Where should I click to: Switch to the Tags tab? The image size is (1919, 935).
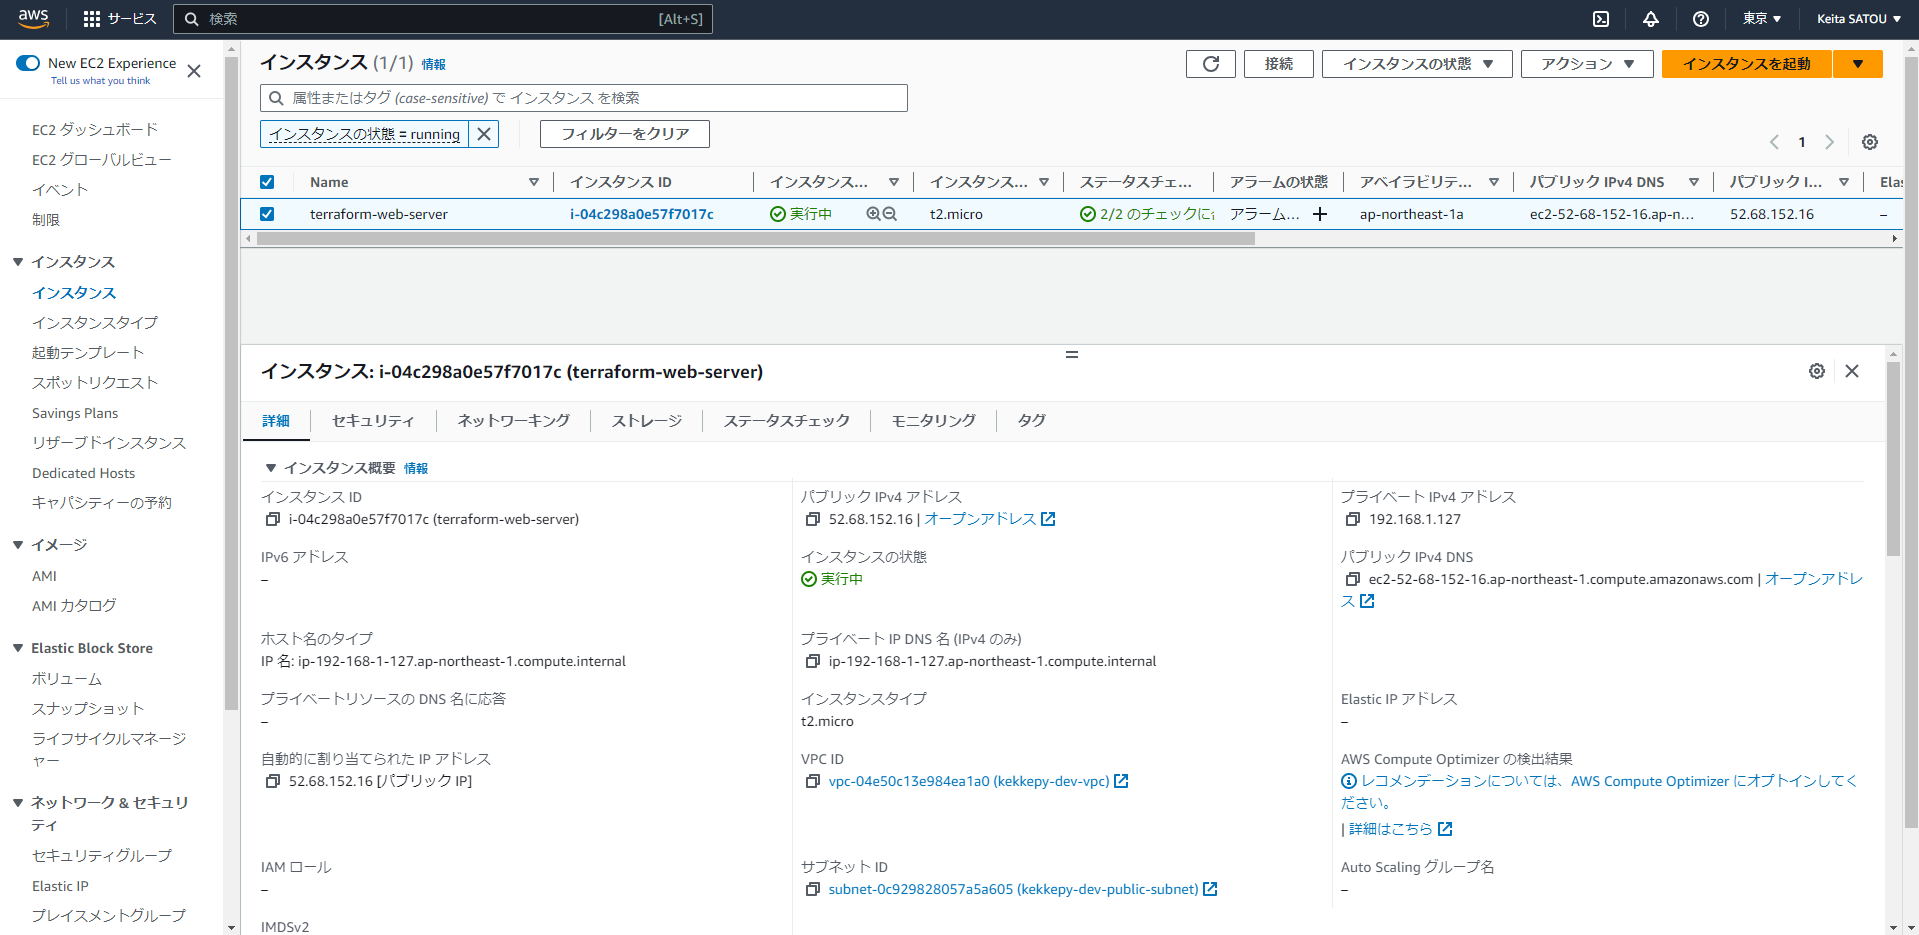(1032, 421)
